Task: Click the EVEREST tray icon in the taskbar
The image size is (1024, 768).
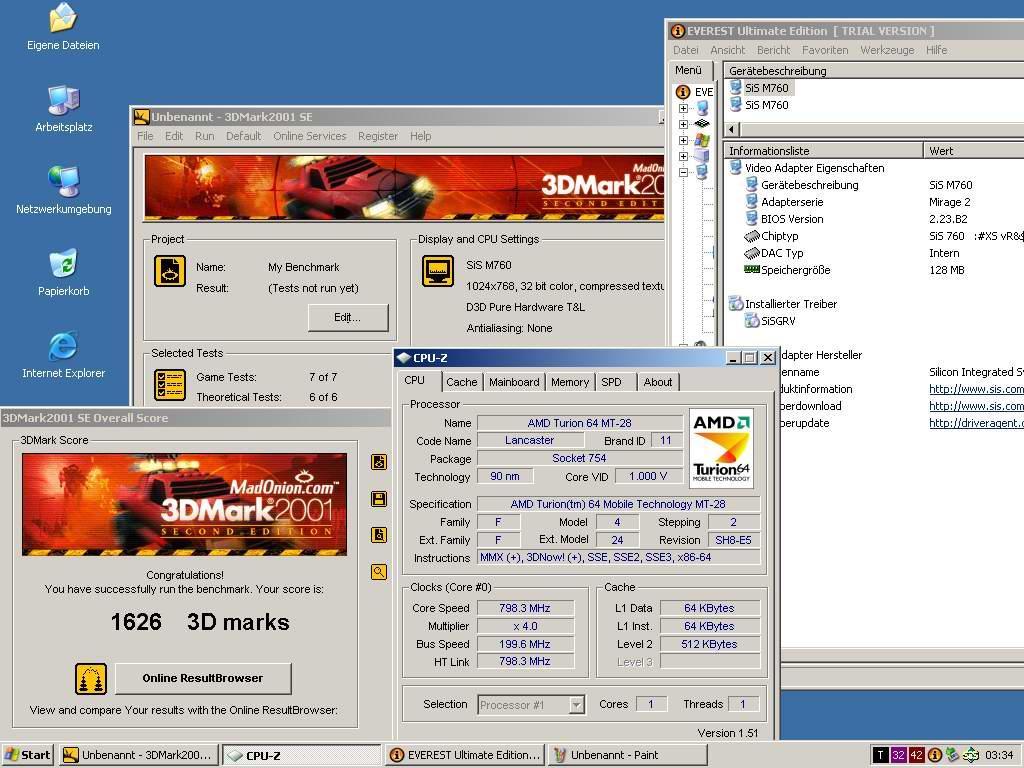Action: [935, 755]
